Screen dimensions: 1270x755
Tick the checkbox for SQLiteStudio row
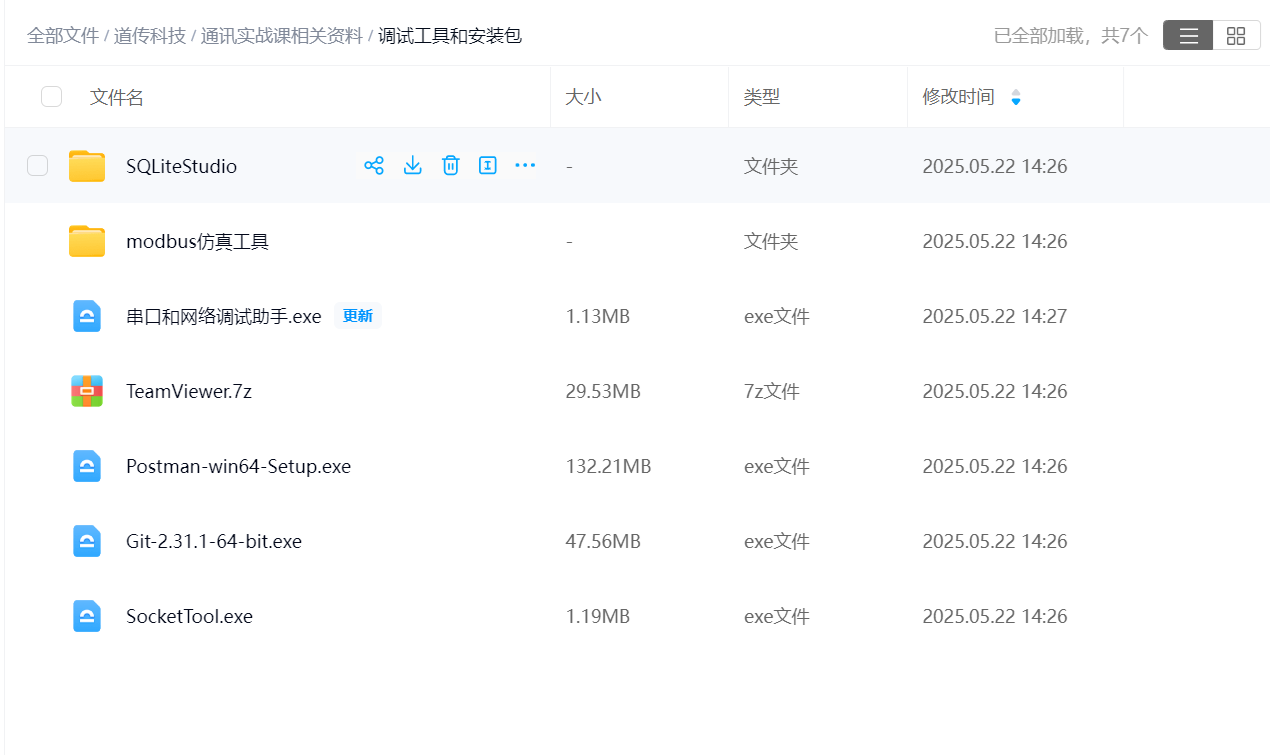point(37,166)
